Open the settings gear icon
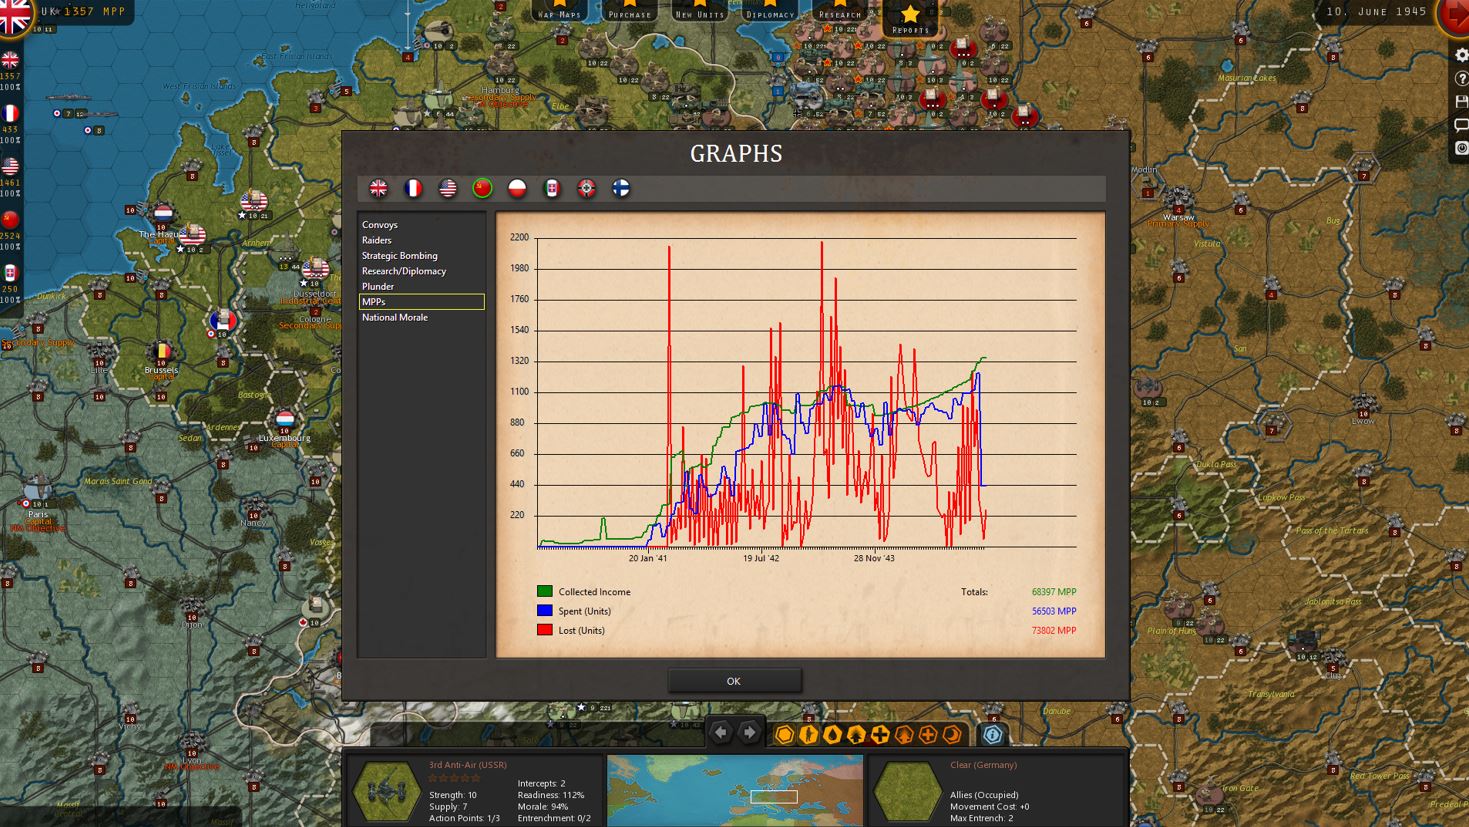This screenshot has height=827, width=1469. (1460, 55)
